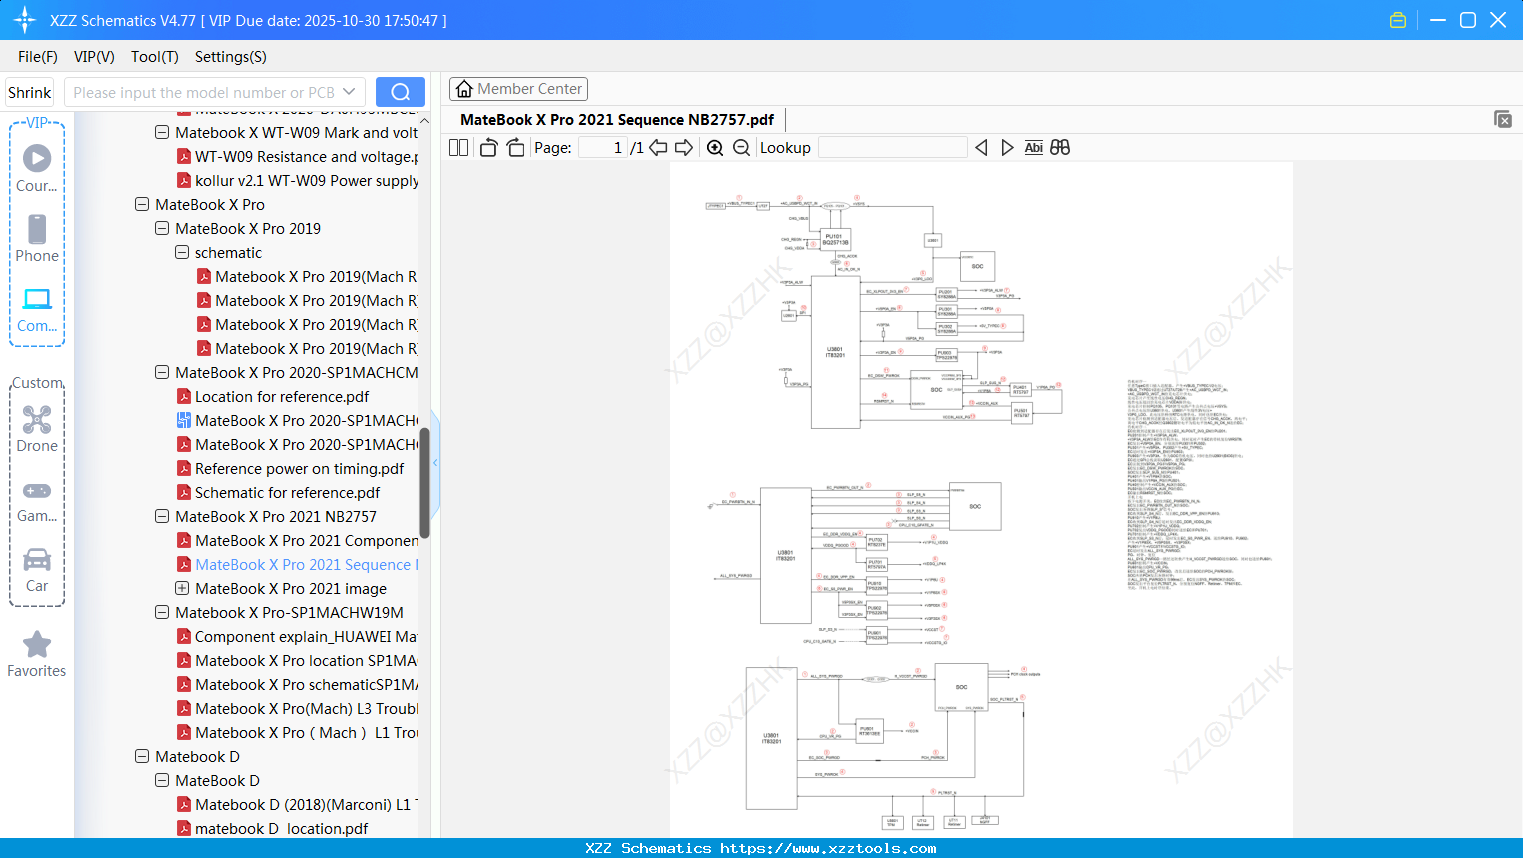Collapse MateBook X Pro 2021 NB2757 folder
This screenshot has height=858, width=1523.
[x=162, y=516]
